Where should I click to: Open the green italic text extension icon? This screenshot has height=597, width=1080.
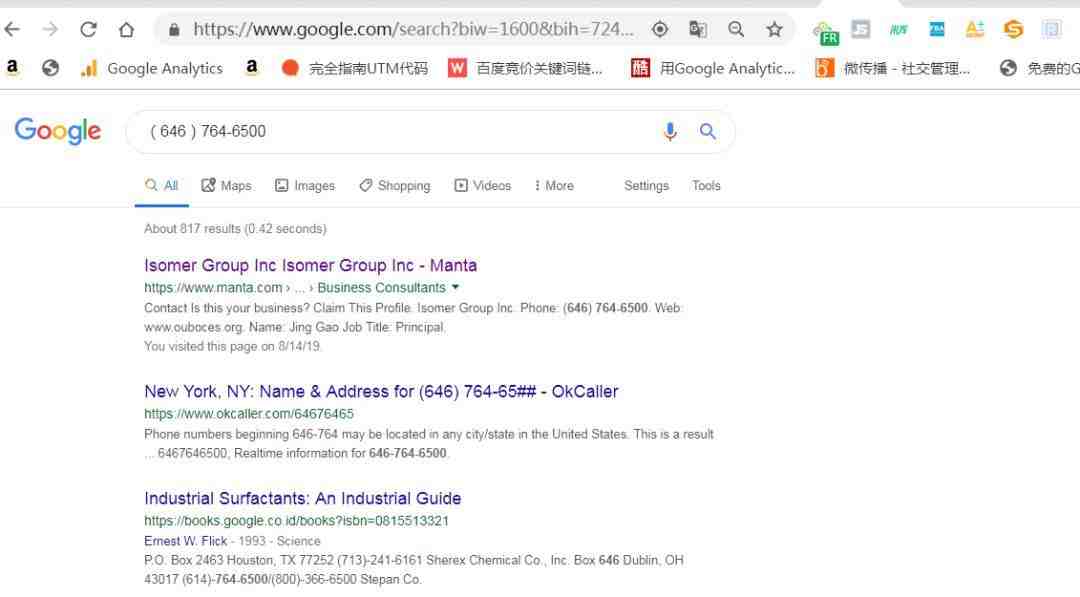click(x=898, y=29)
